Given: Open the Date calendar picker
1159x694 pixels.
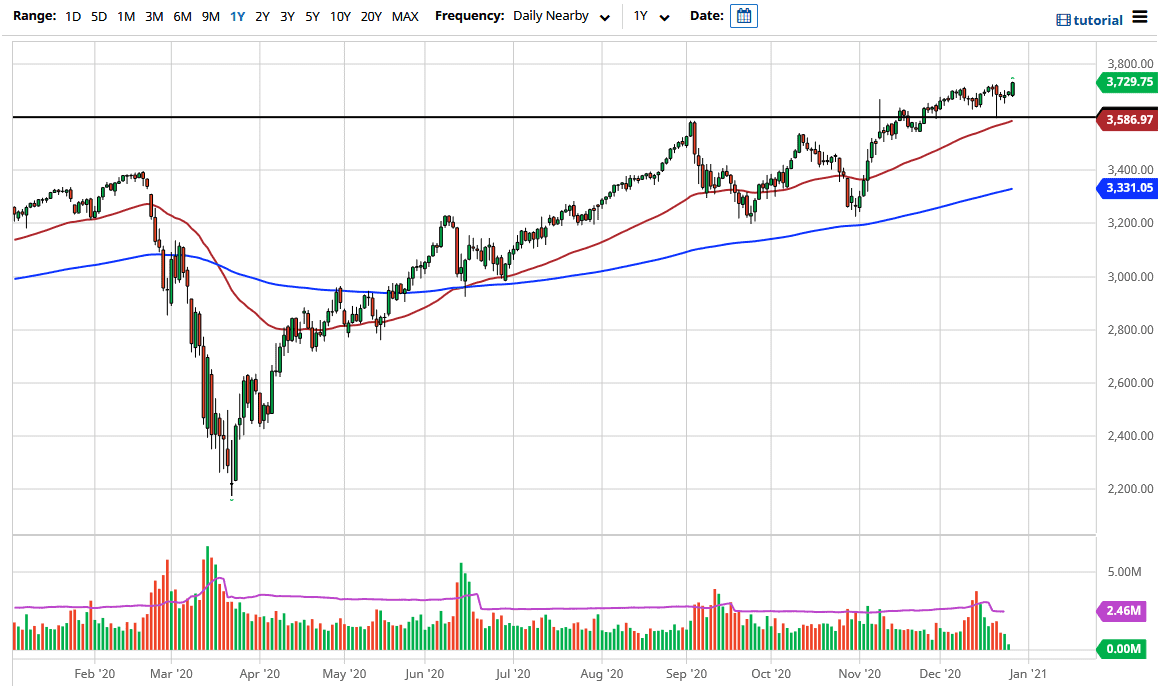Looking at the screenshot, I should (x=743, y=16).
